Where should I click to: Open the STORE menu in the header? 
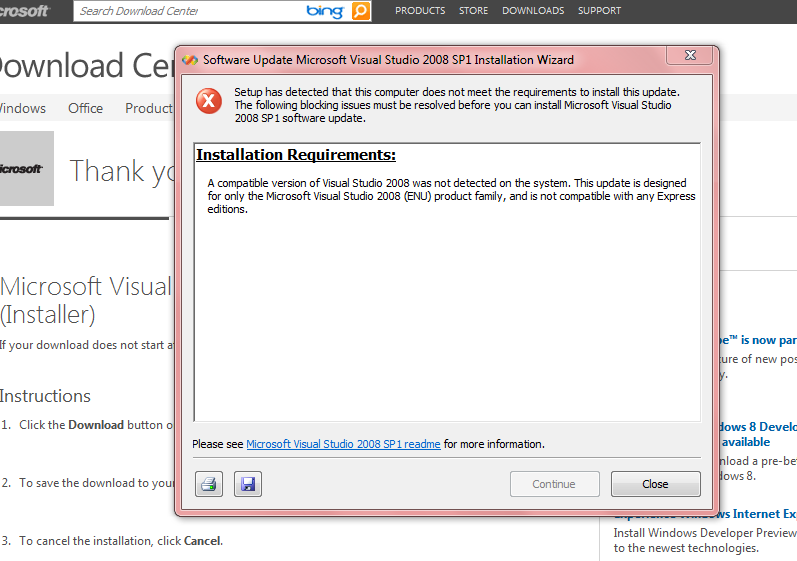(x=473, y=11)
